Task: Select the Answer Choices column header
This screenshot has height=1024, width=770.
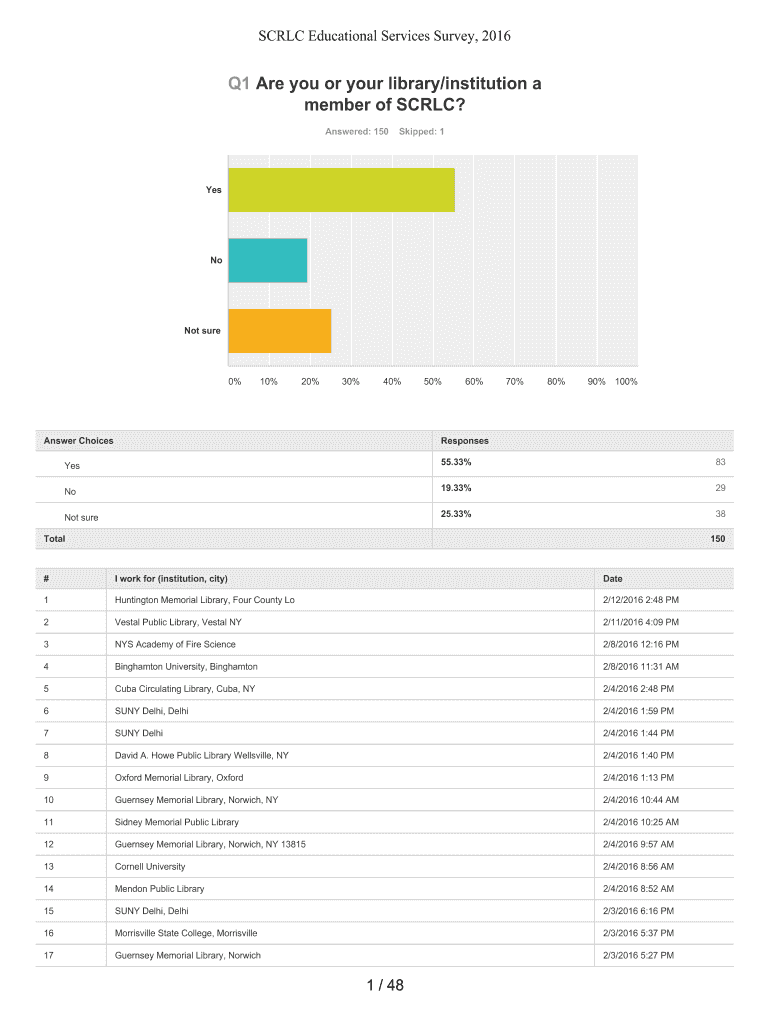Action: [x=79, y=441]
